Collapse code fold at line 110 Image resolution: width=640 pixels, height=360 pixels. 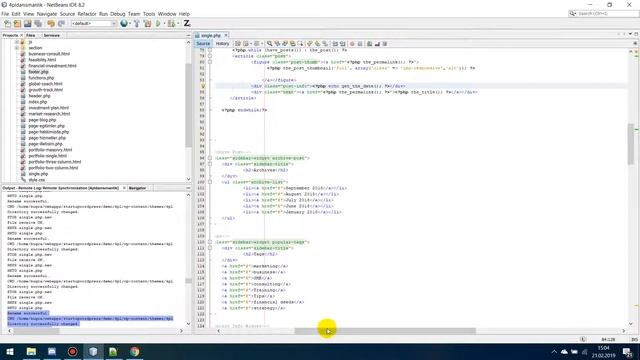click(210, 242)
